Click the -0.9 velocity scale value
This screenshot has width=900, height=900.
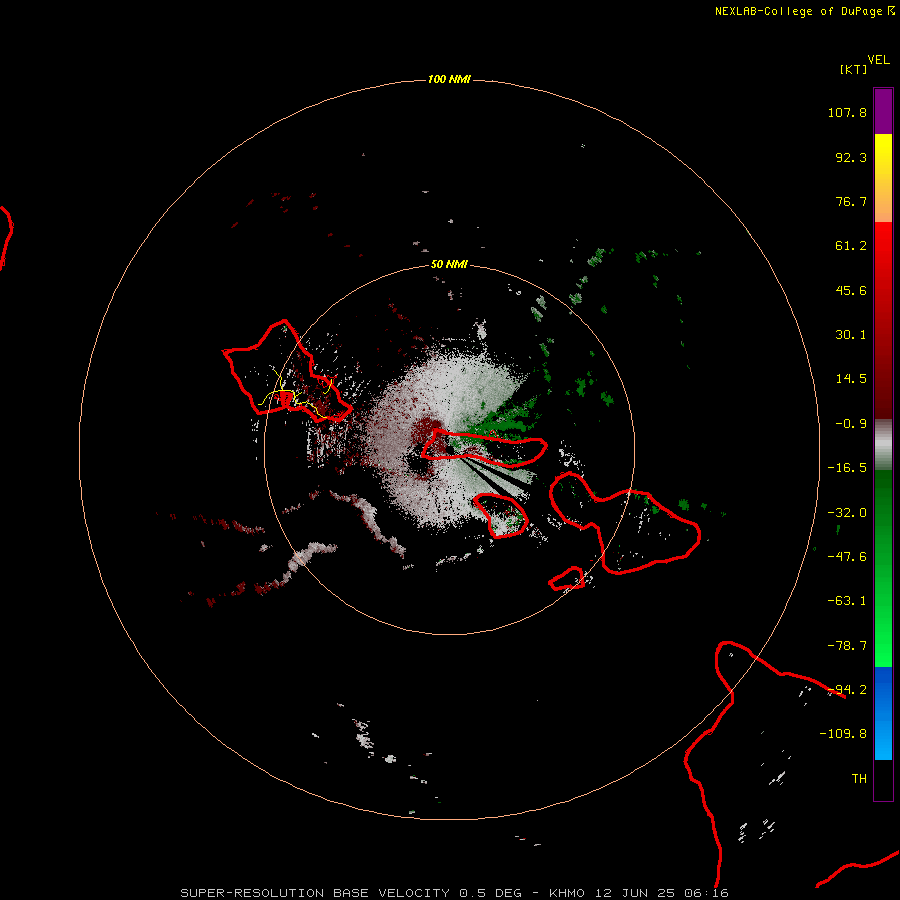pos(851,424)
